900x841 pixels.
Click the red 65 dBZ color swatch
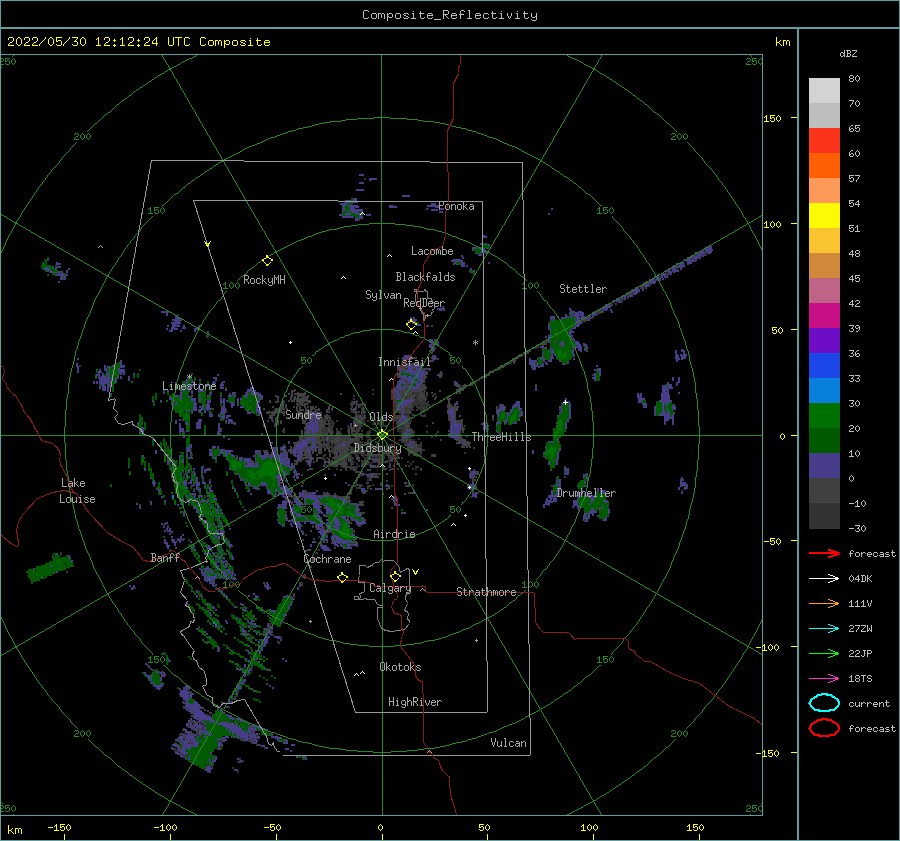tap(824, 141)
